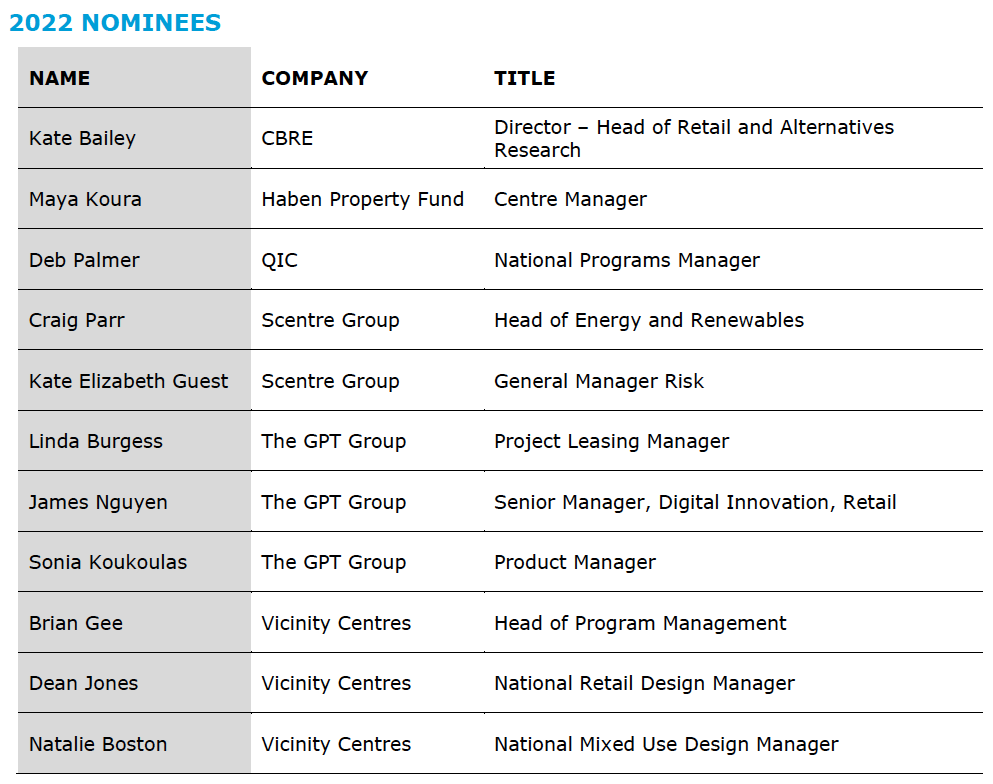Click General Manager Risk title
The image size is (993, 784).
599,381
